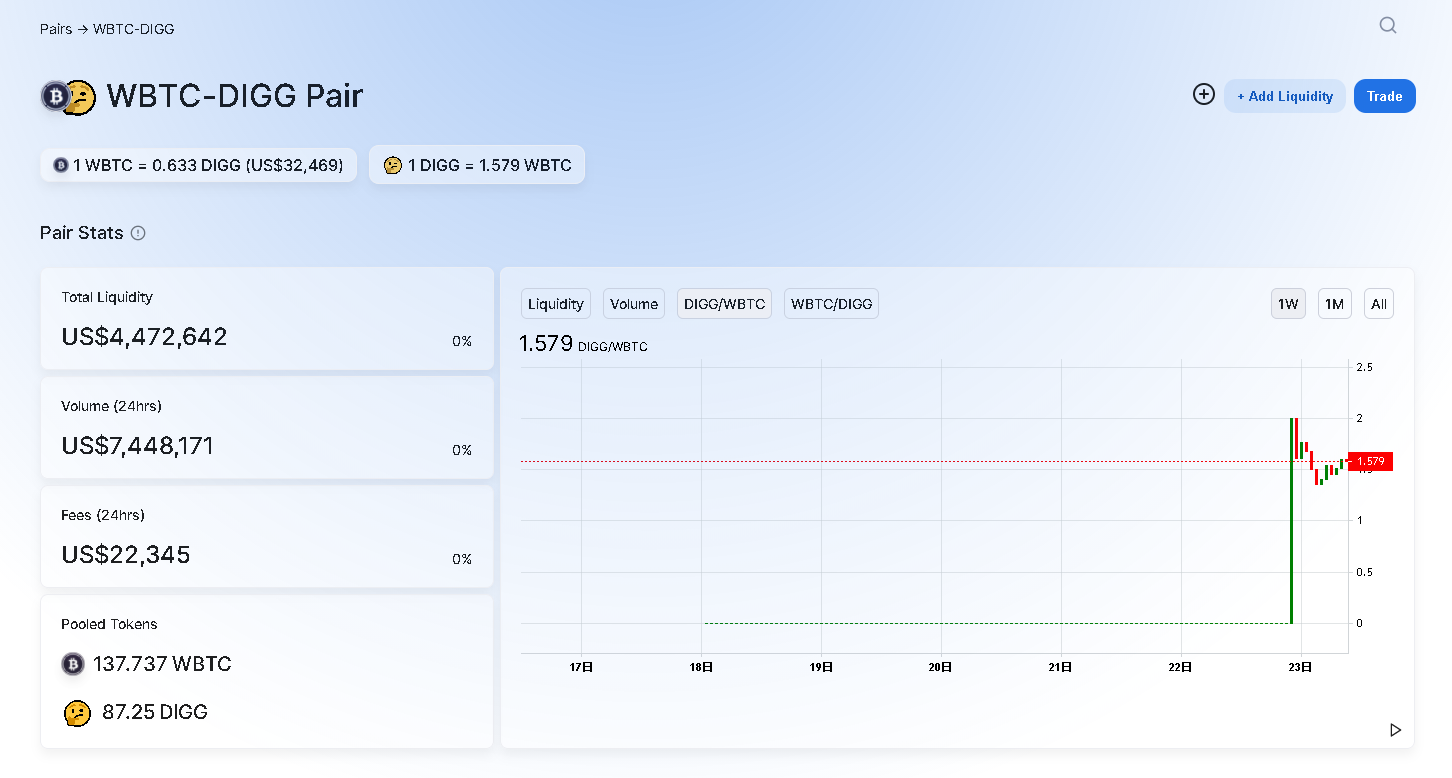Click the WBTC icon in Pooled Tokens
Screen dimensions: 1452x778
click(73, 664)
